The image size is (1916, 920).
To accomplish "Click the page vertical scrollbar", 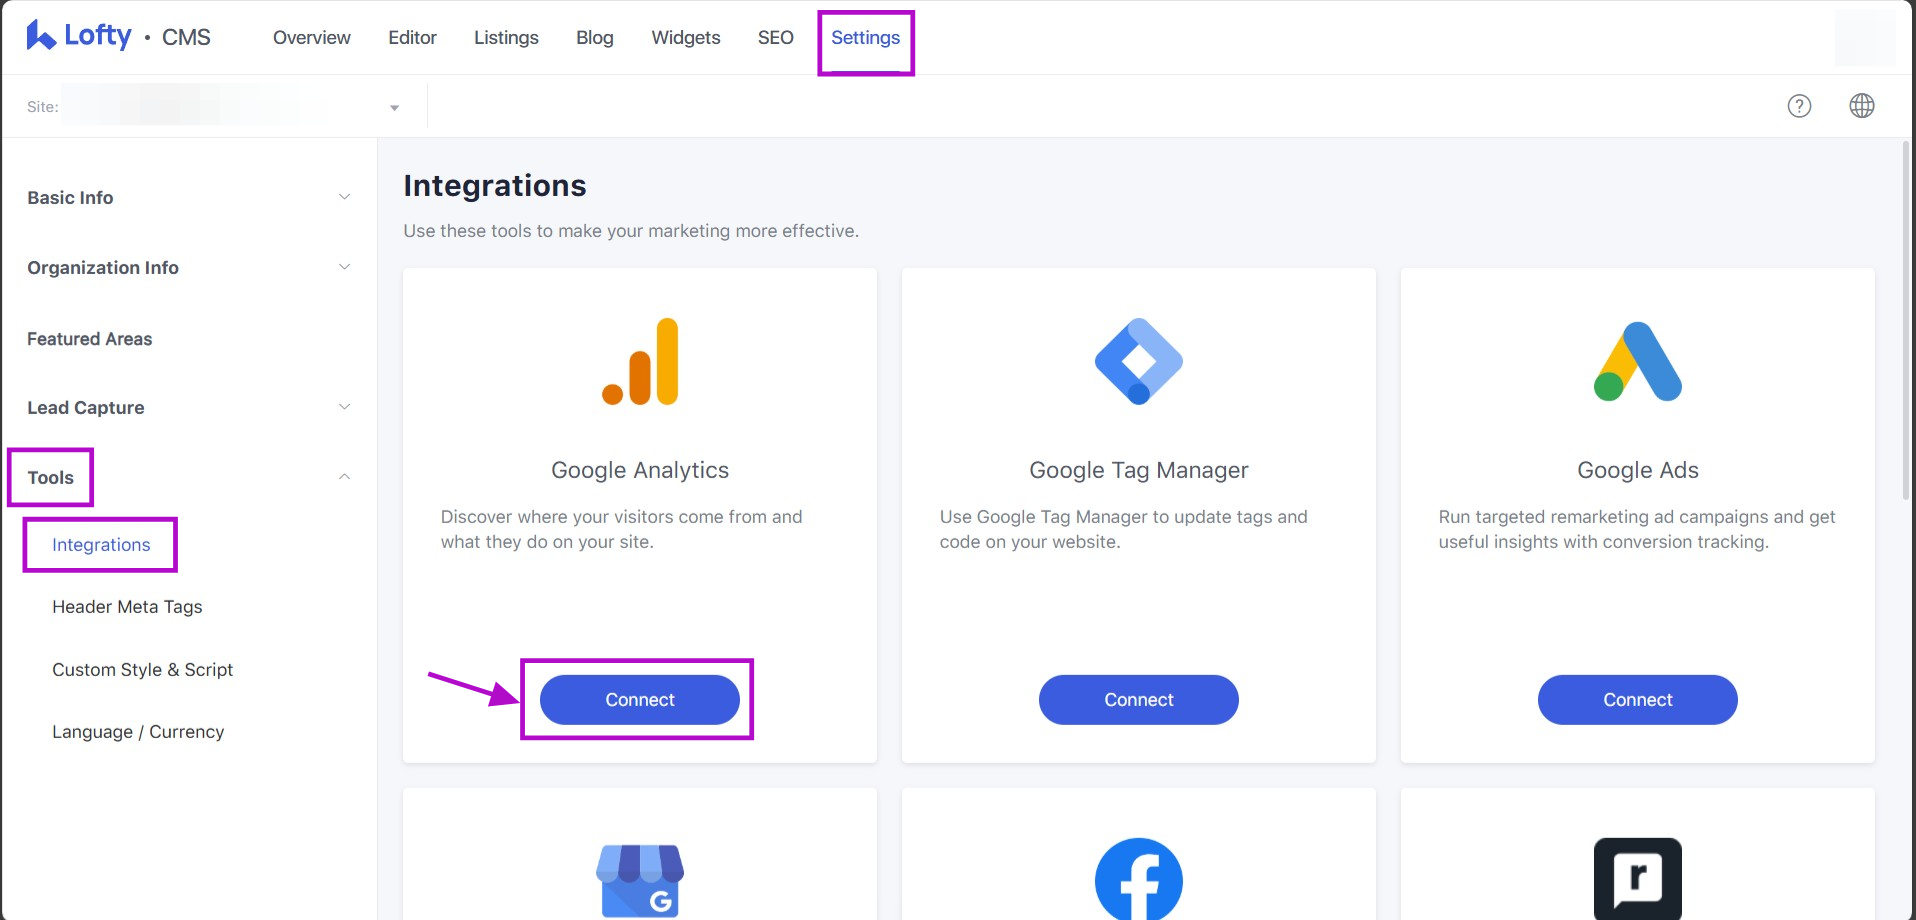I will [x=1906, y=320].
